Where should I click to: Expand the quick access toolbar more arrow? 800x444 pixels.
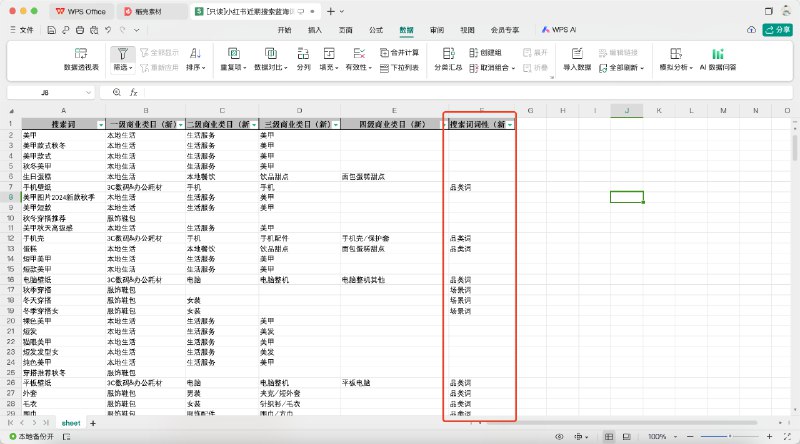click(137, 30)
